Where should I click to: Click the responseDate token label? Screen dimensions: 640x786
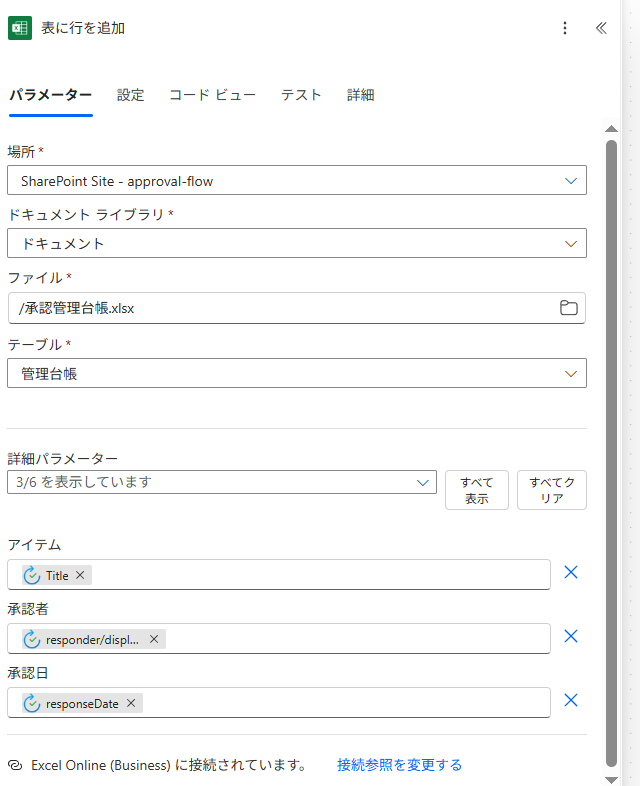coord(82,704)
